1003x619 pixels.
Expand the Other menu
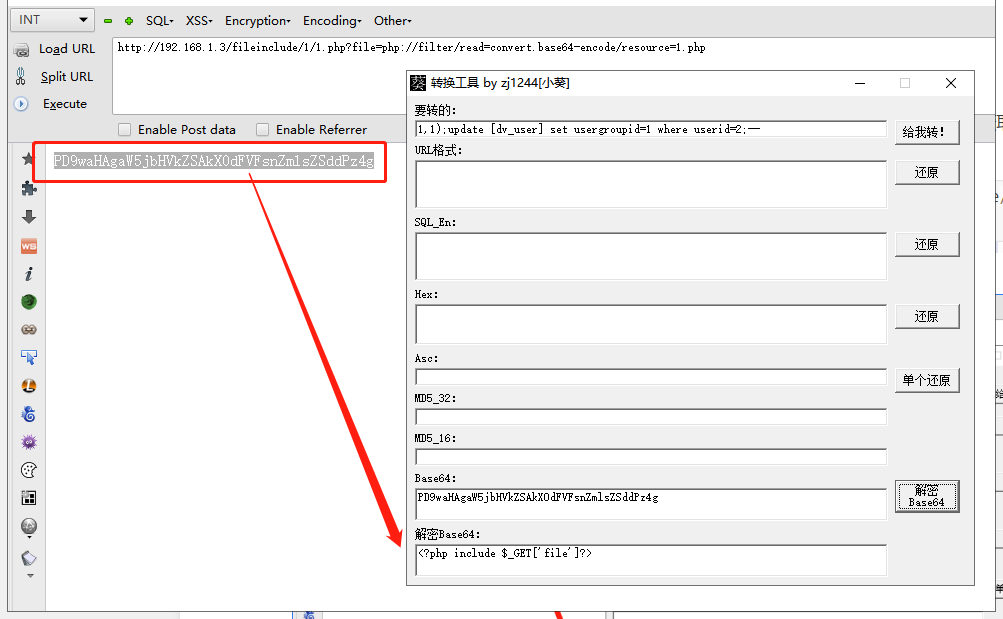point(393,20)
